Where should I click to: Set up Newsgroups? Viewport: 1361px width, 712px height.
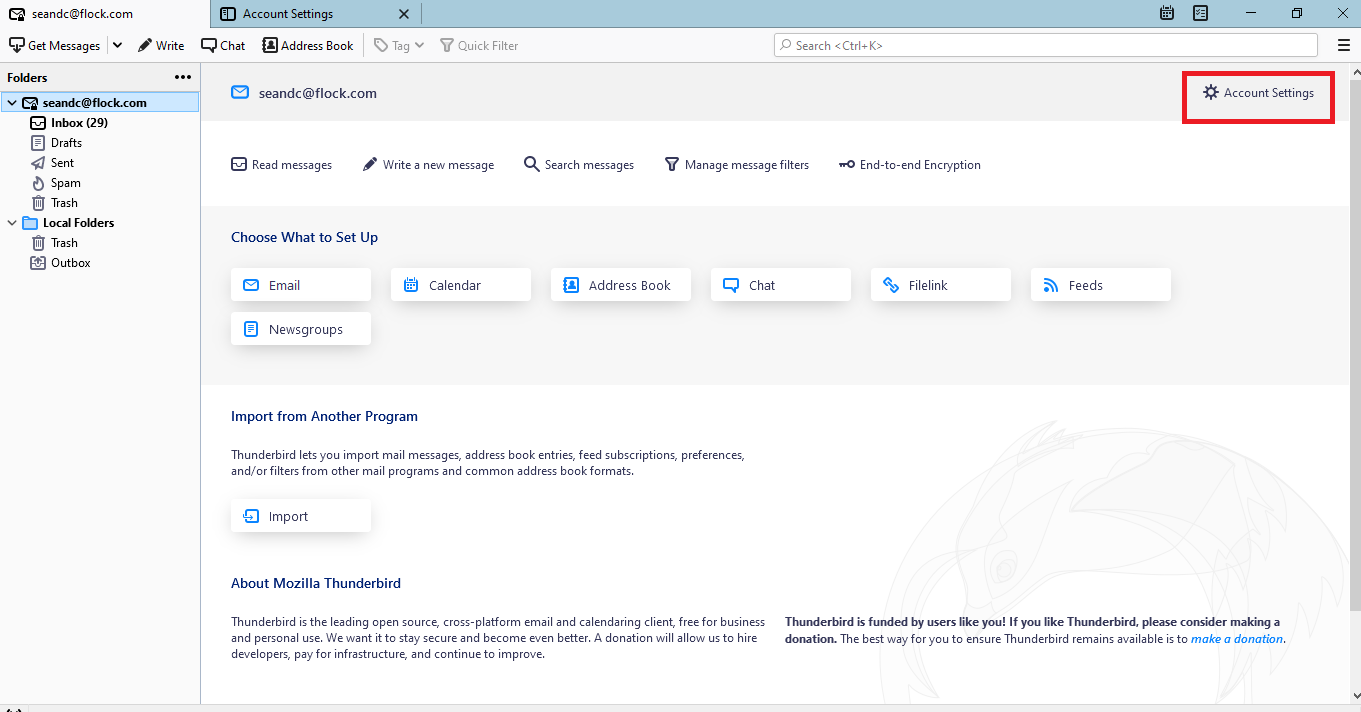(301, 329)
